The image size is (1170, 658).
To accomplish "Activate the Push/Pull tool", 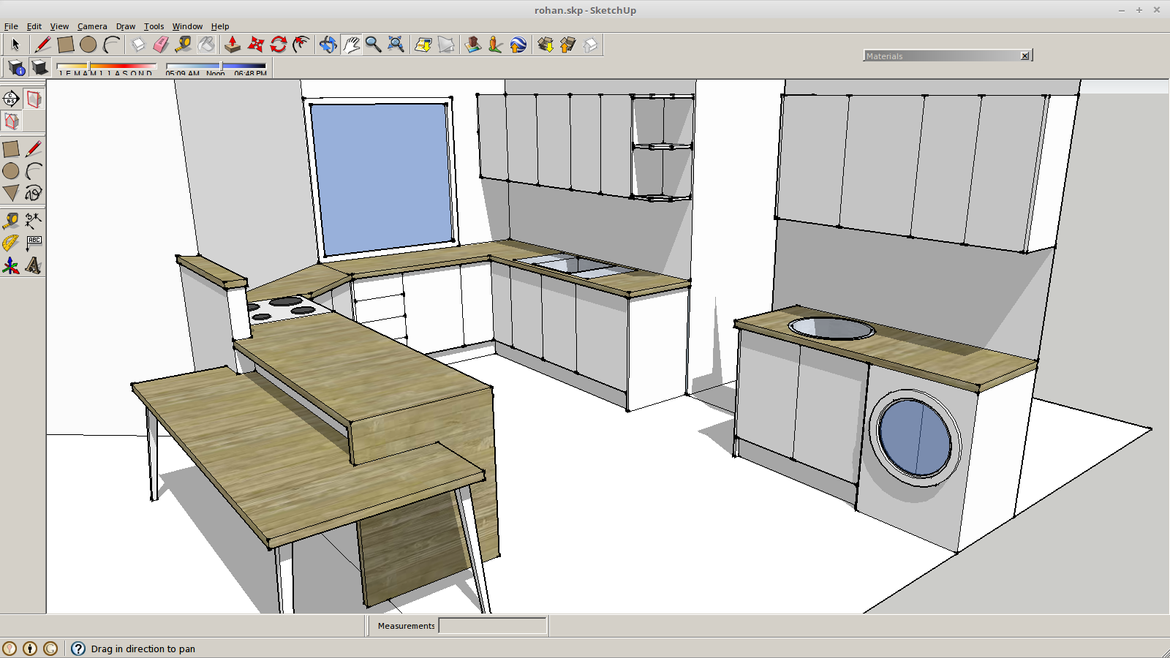I will point(232,44).
